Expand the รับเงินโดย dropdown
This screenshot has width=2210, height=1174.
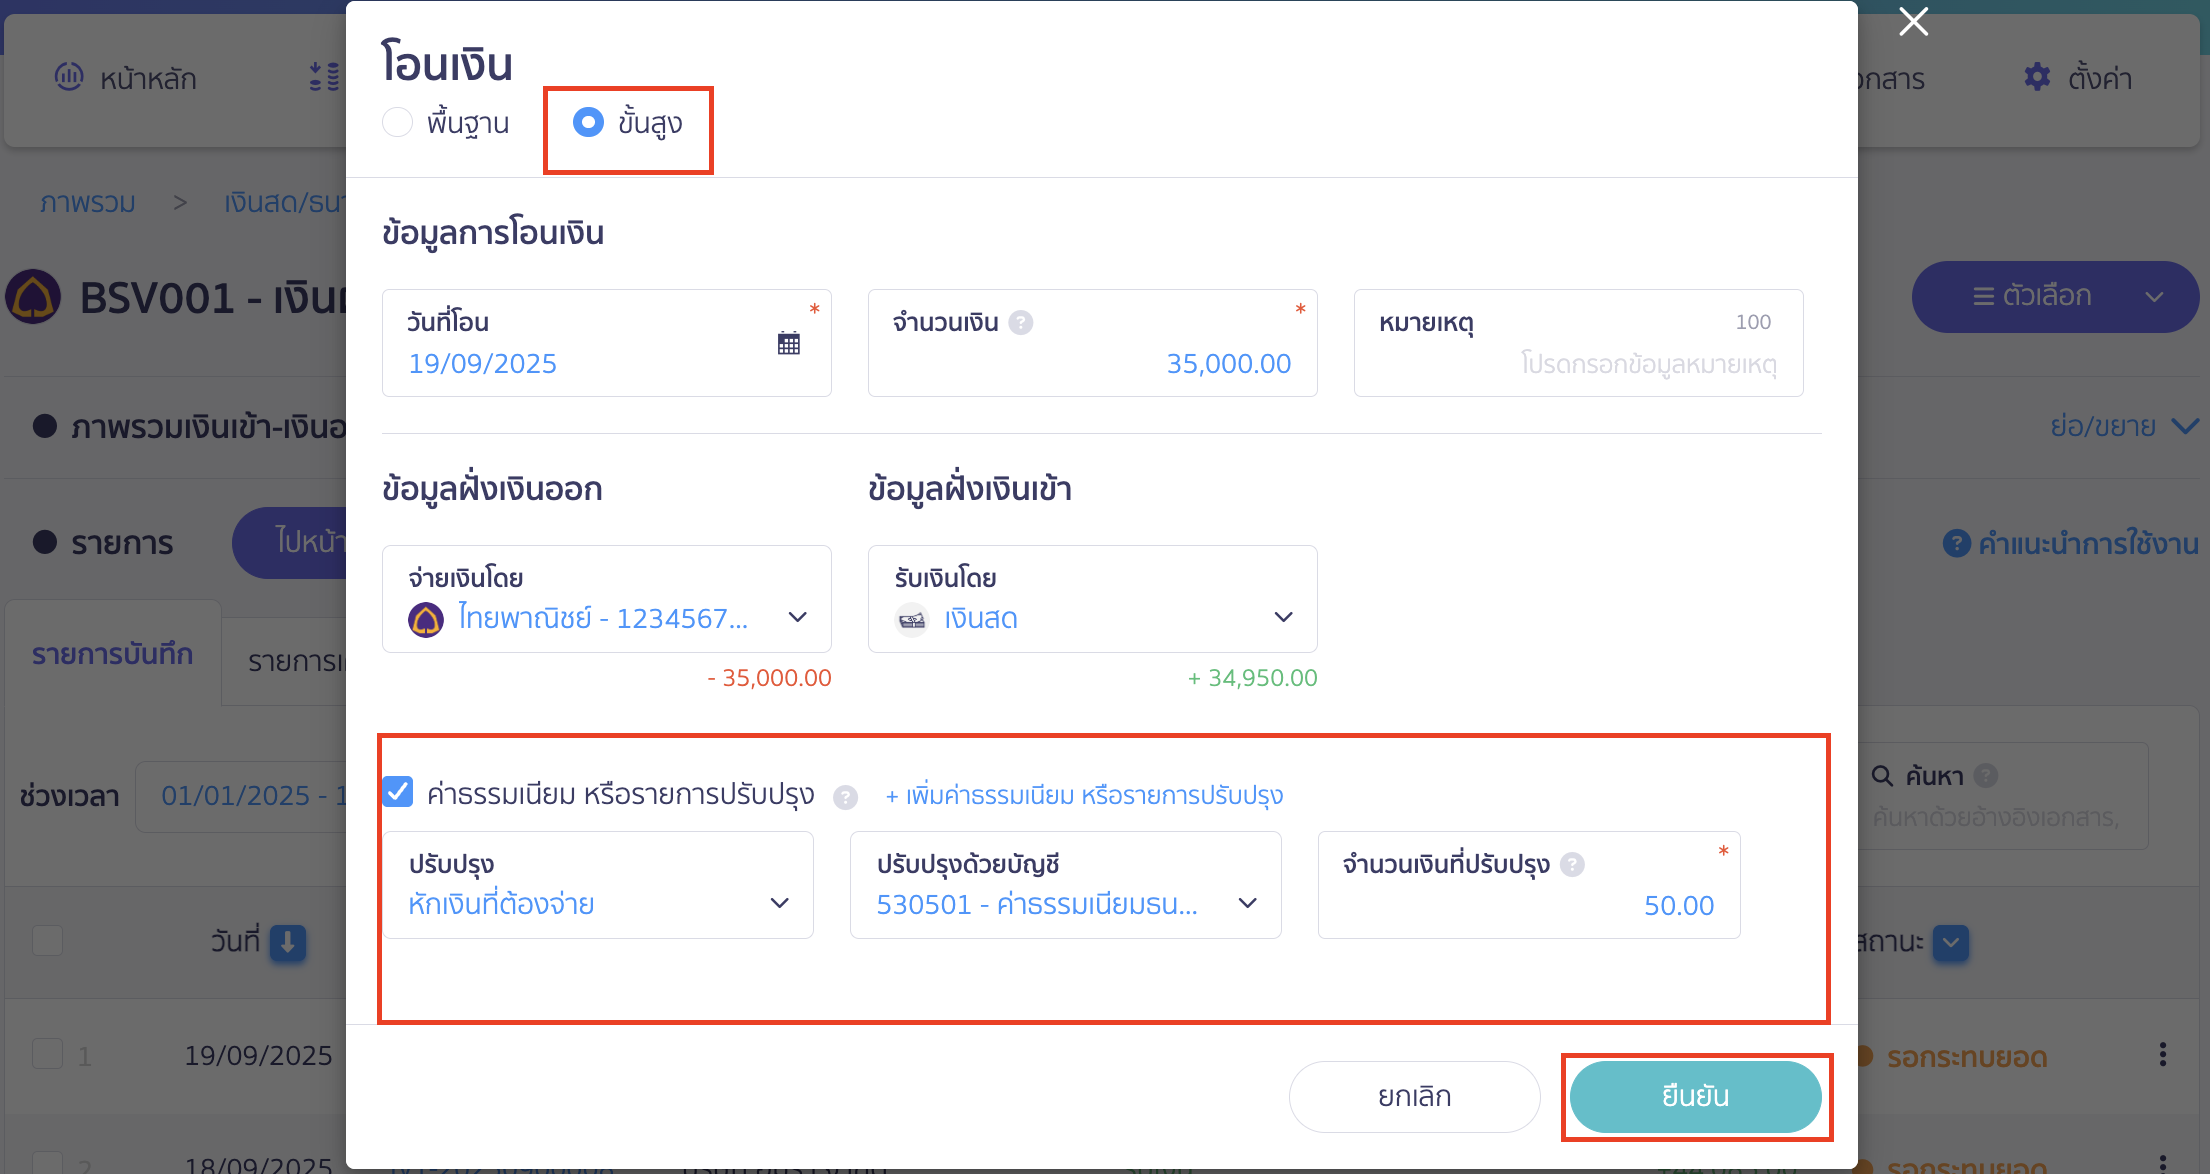point(1283,618)
